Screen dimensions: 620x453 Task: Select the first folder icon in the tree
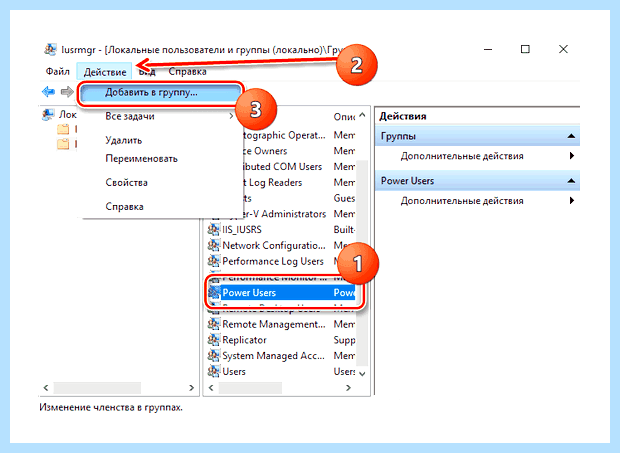click(x=63, y=129)
